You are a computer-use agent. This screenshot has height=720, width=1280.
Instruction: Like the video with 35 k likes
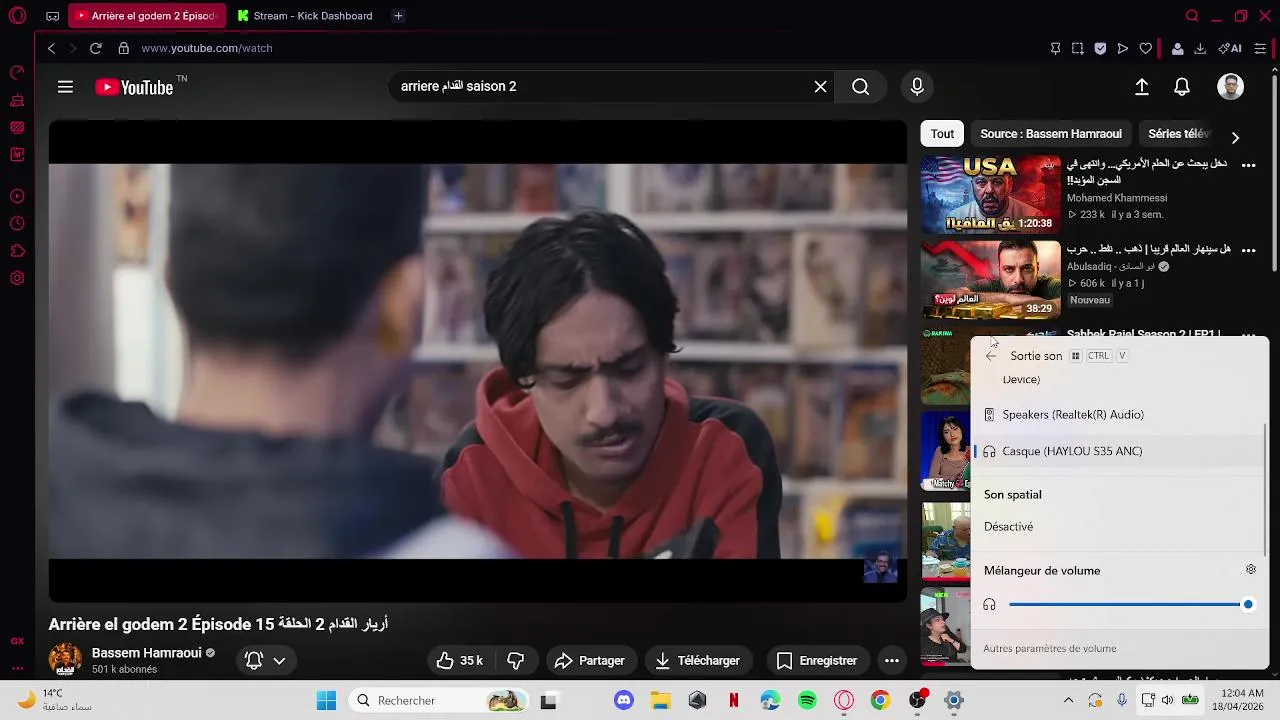click(460, 661)
